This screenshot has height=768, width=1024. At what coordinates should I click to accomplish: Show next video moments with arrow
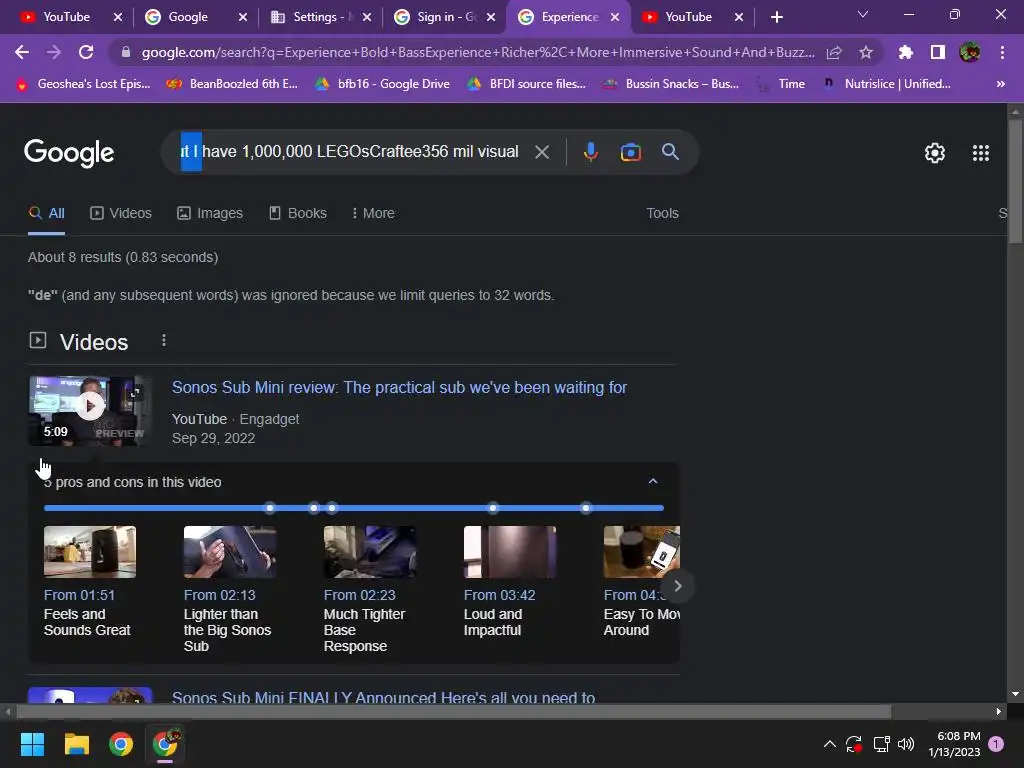[x=677, y=586]
